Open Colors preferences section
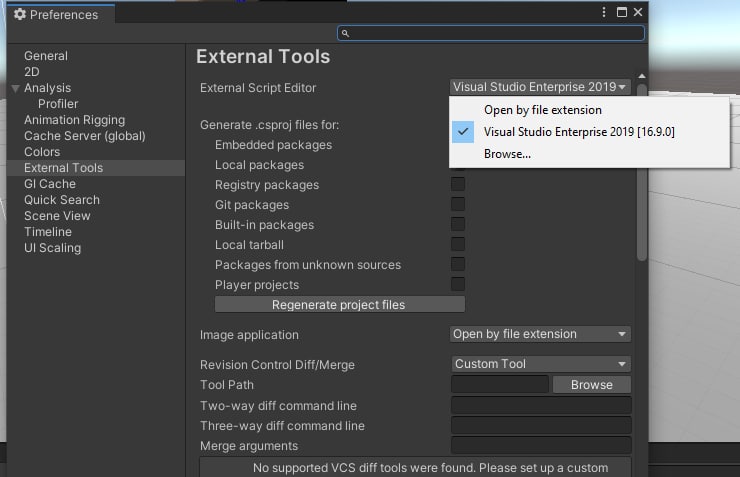This screenshot has height=477, width=740. 42,152
